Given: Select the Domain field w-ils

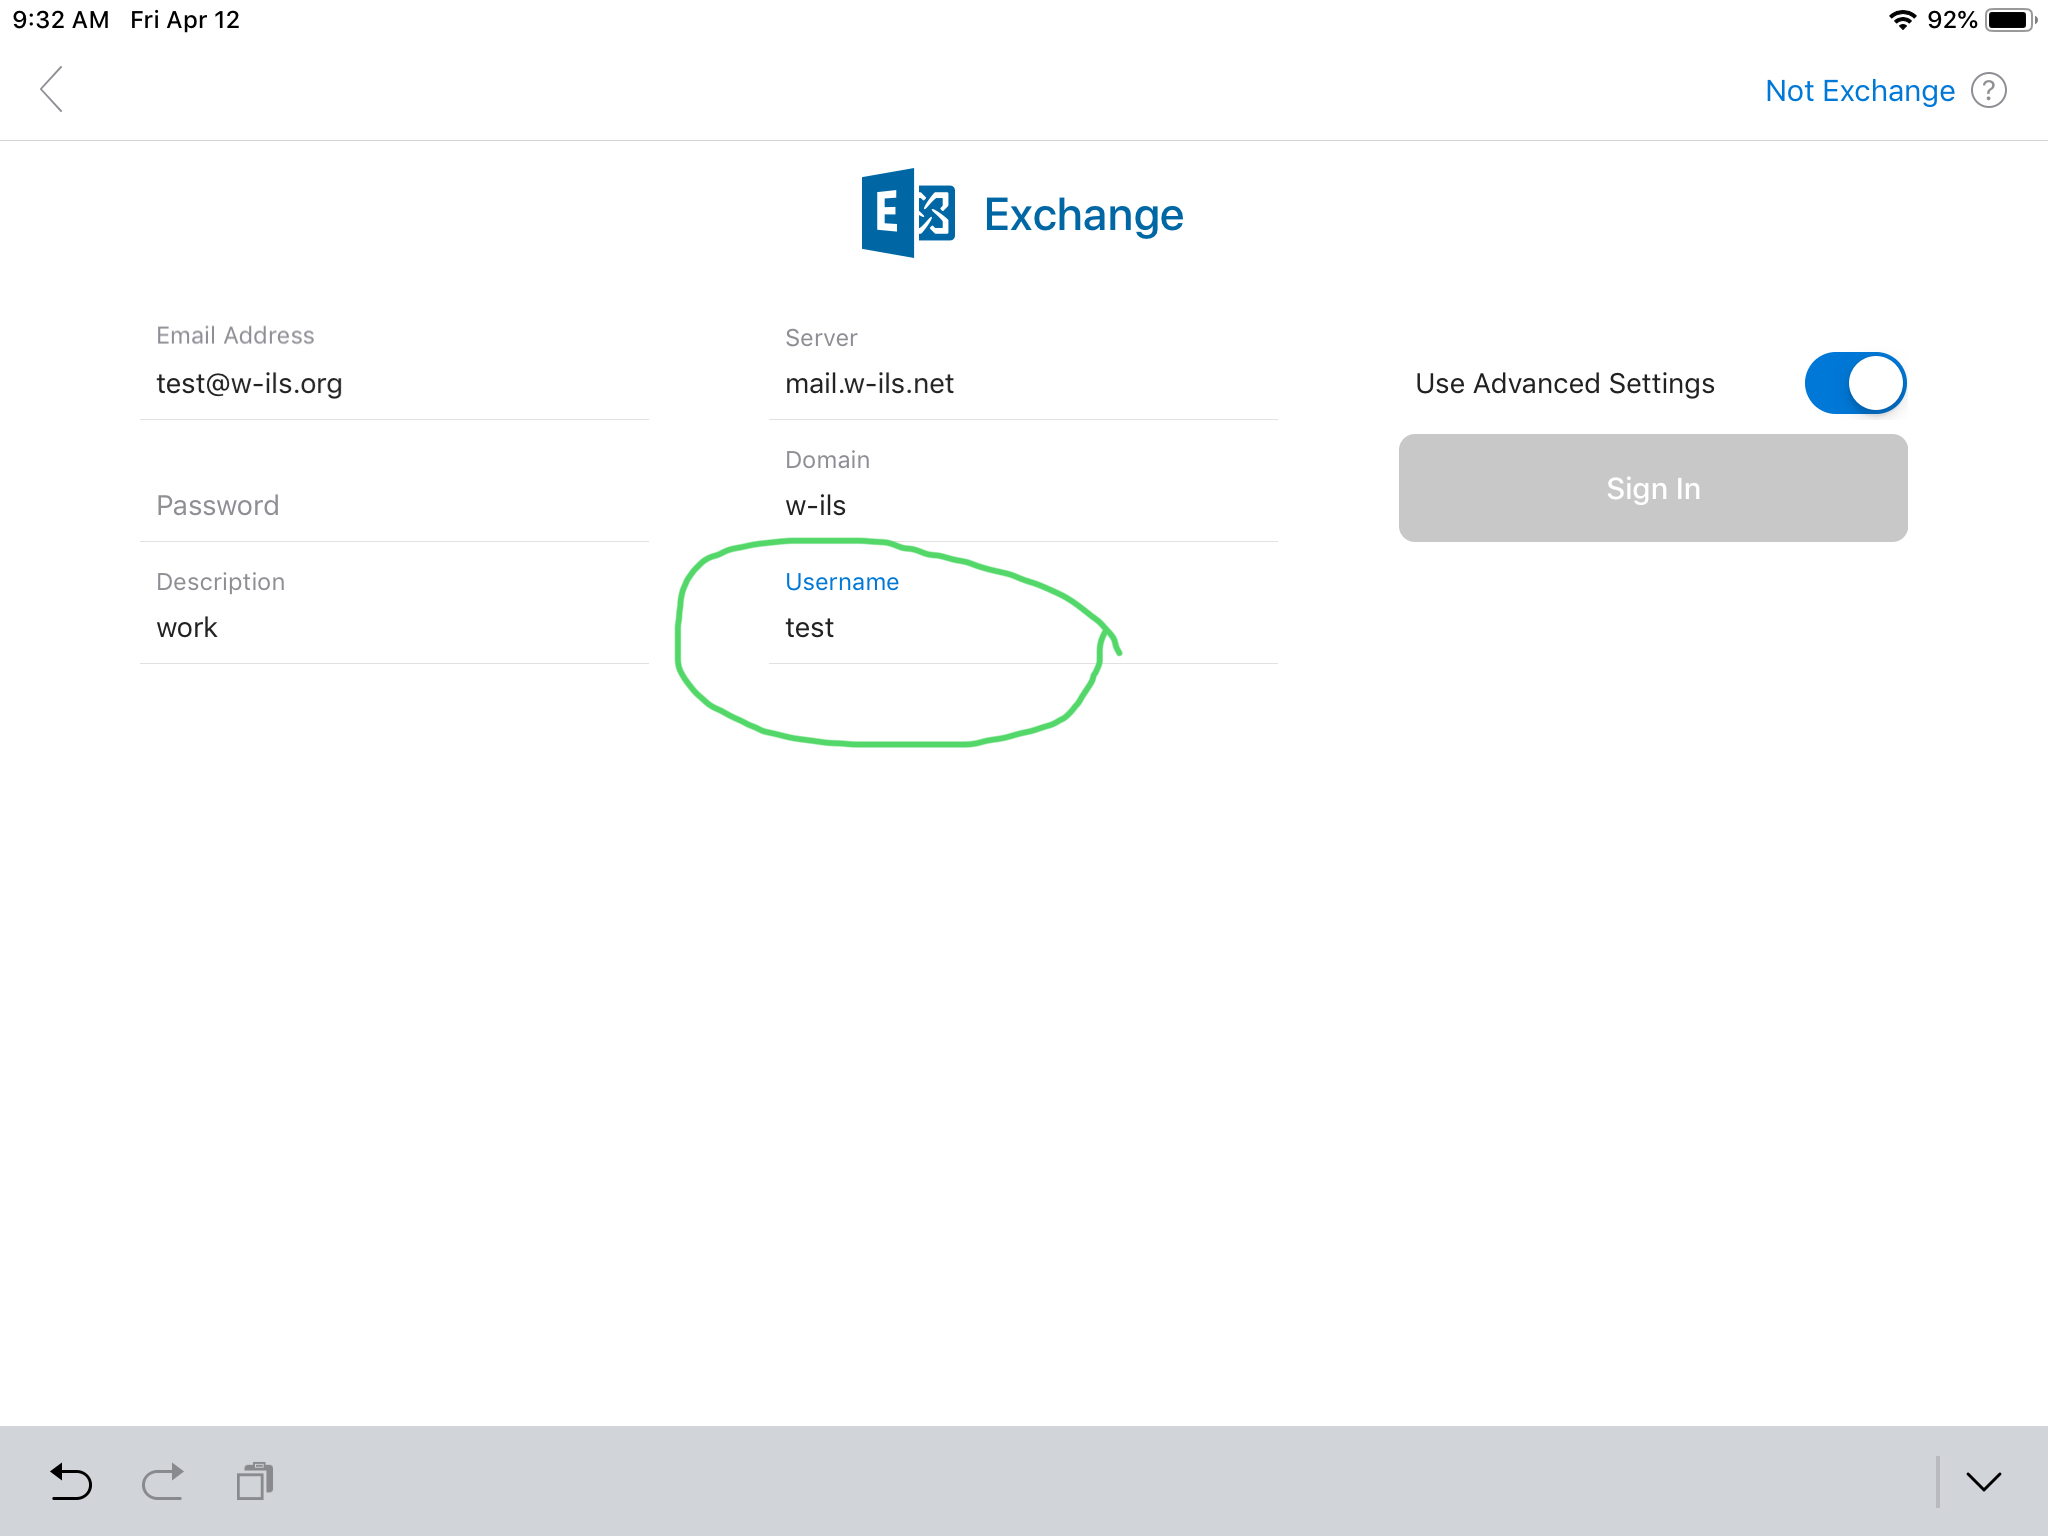Looking at the screenshot, I should [1022, 506].
